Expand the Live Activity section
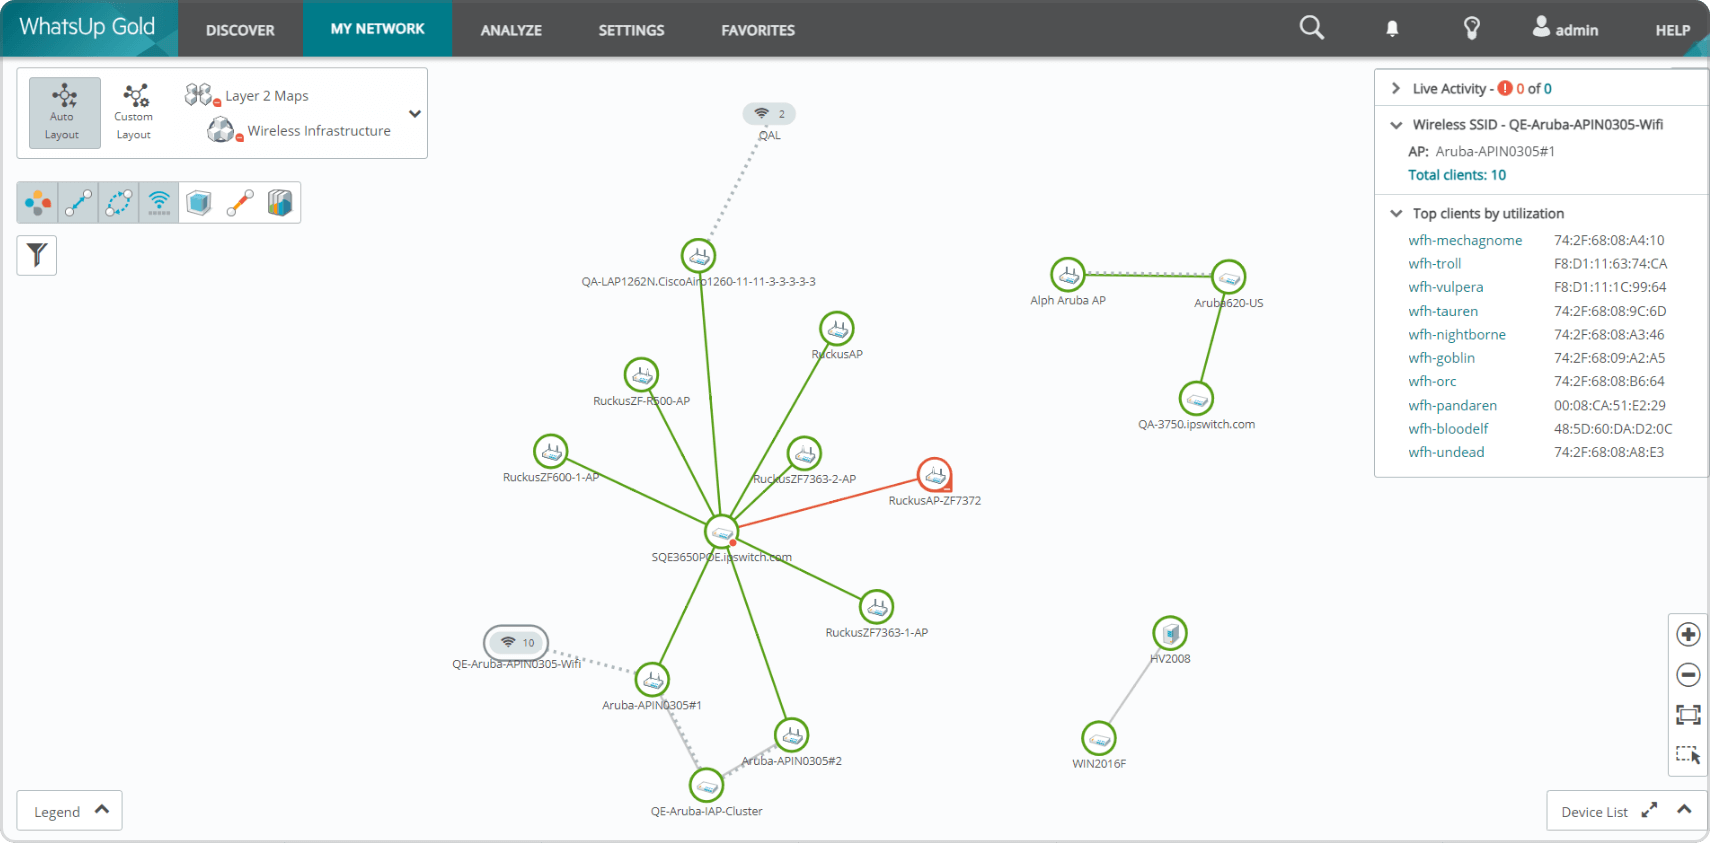This screenshot has width=1710, height=843. 1396,89
